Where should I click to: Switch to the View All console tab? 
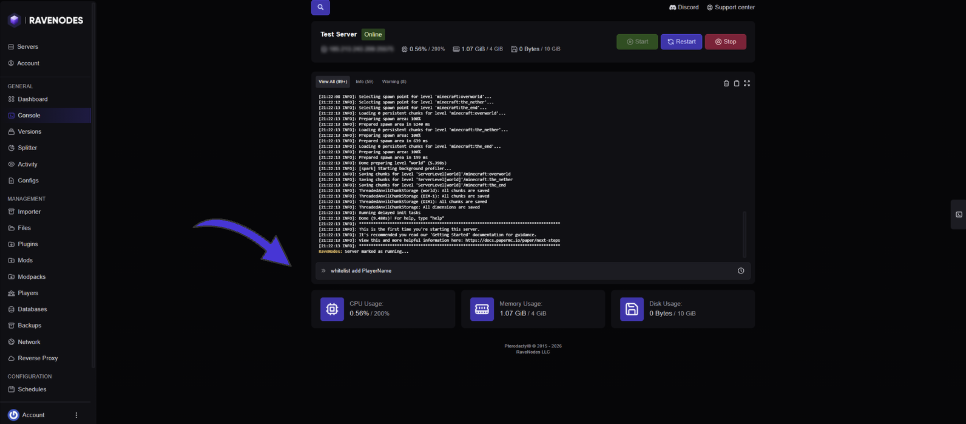pyautogui.click(x=333, y=81)
